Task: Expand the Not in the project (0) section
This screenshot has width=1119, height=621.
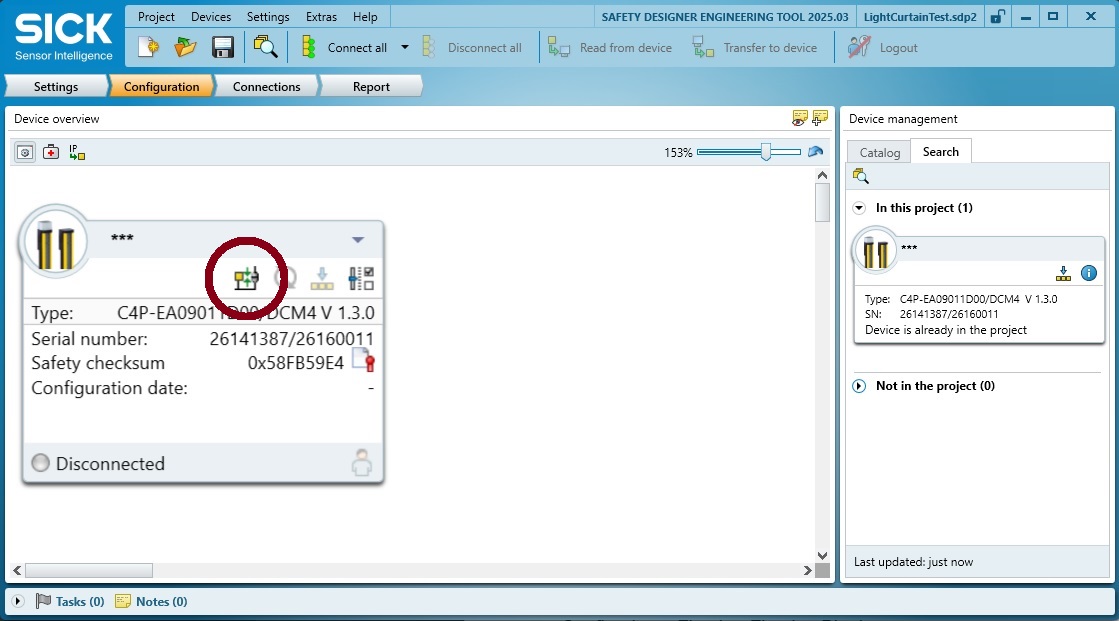Action: click(x=859, y=385)
